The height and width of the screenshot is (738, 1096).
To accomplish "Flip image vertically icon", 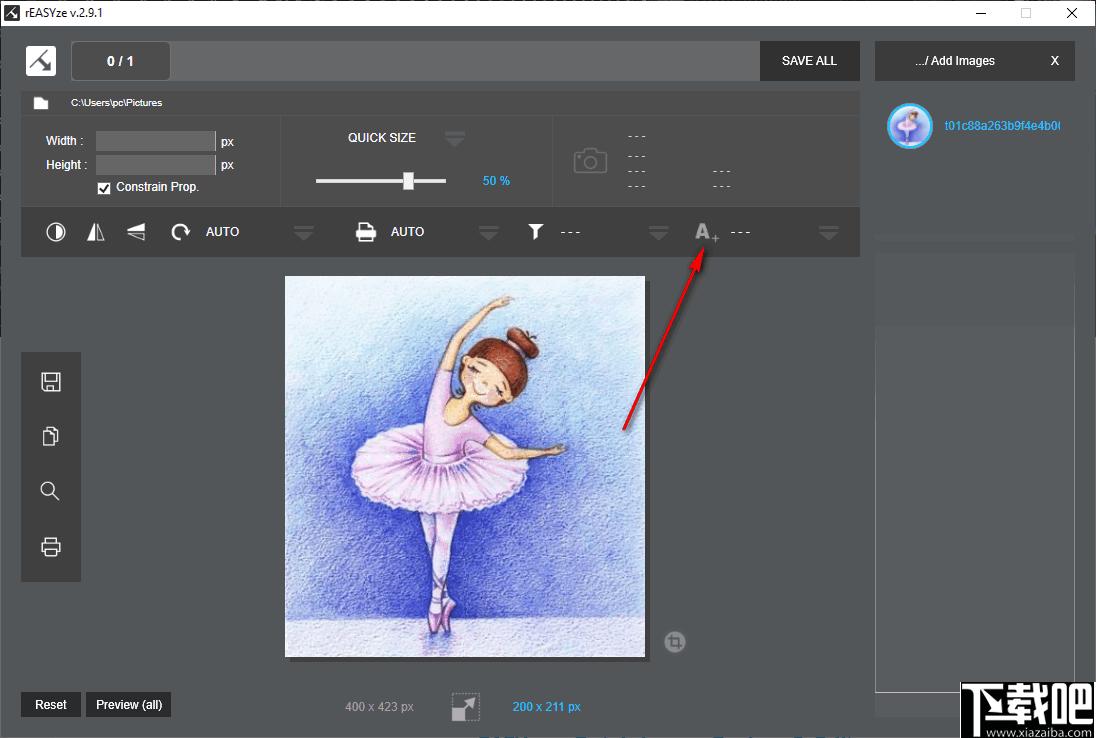I will 136,231.
